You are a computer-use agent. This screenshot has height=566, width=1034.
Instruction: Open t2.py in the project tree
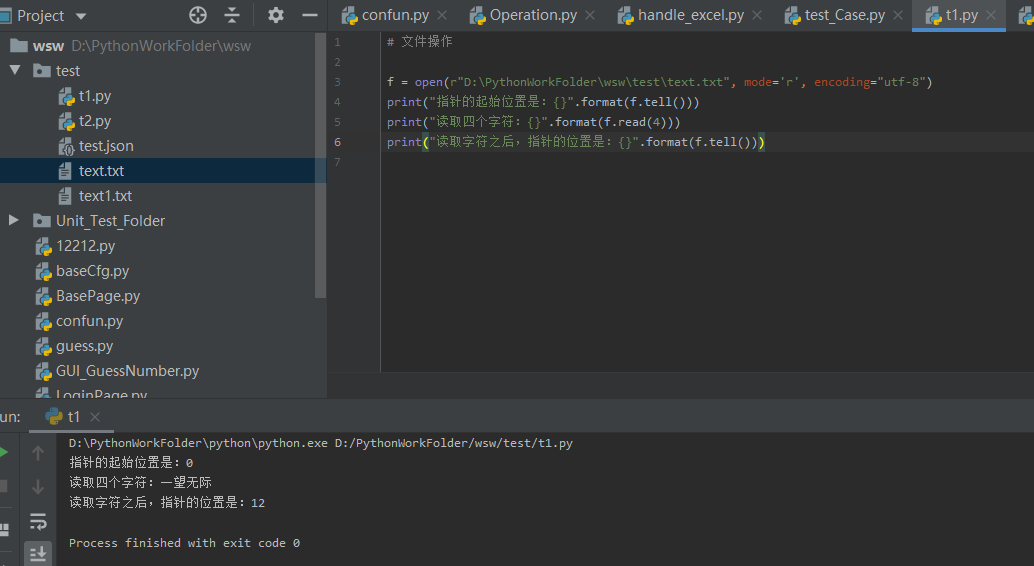point(95,121)
